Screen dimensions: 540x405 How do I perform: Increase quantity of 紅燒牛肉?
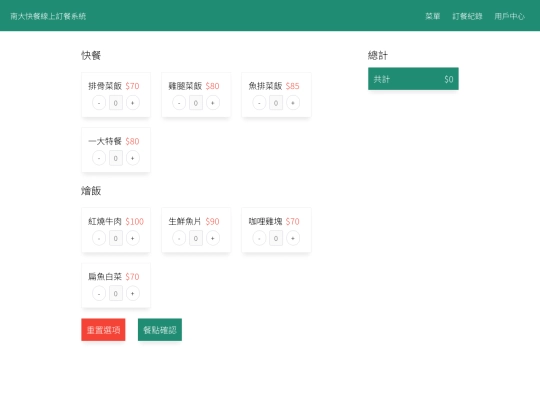133,238
